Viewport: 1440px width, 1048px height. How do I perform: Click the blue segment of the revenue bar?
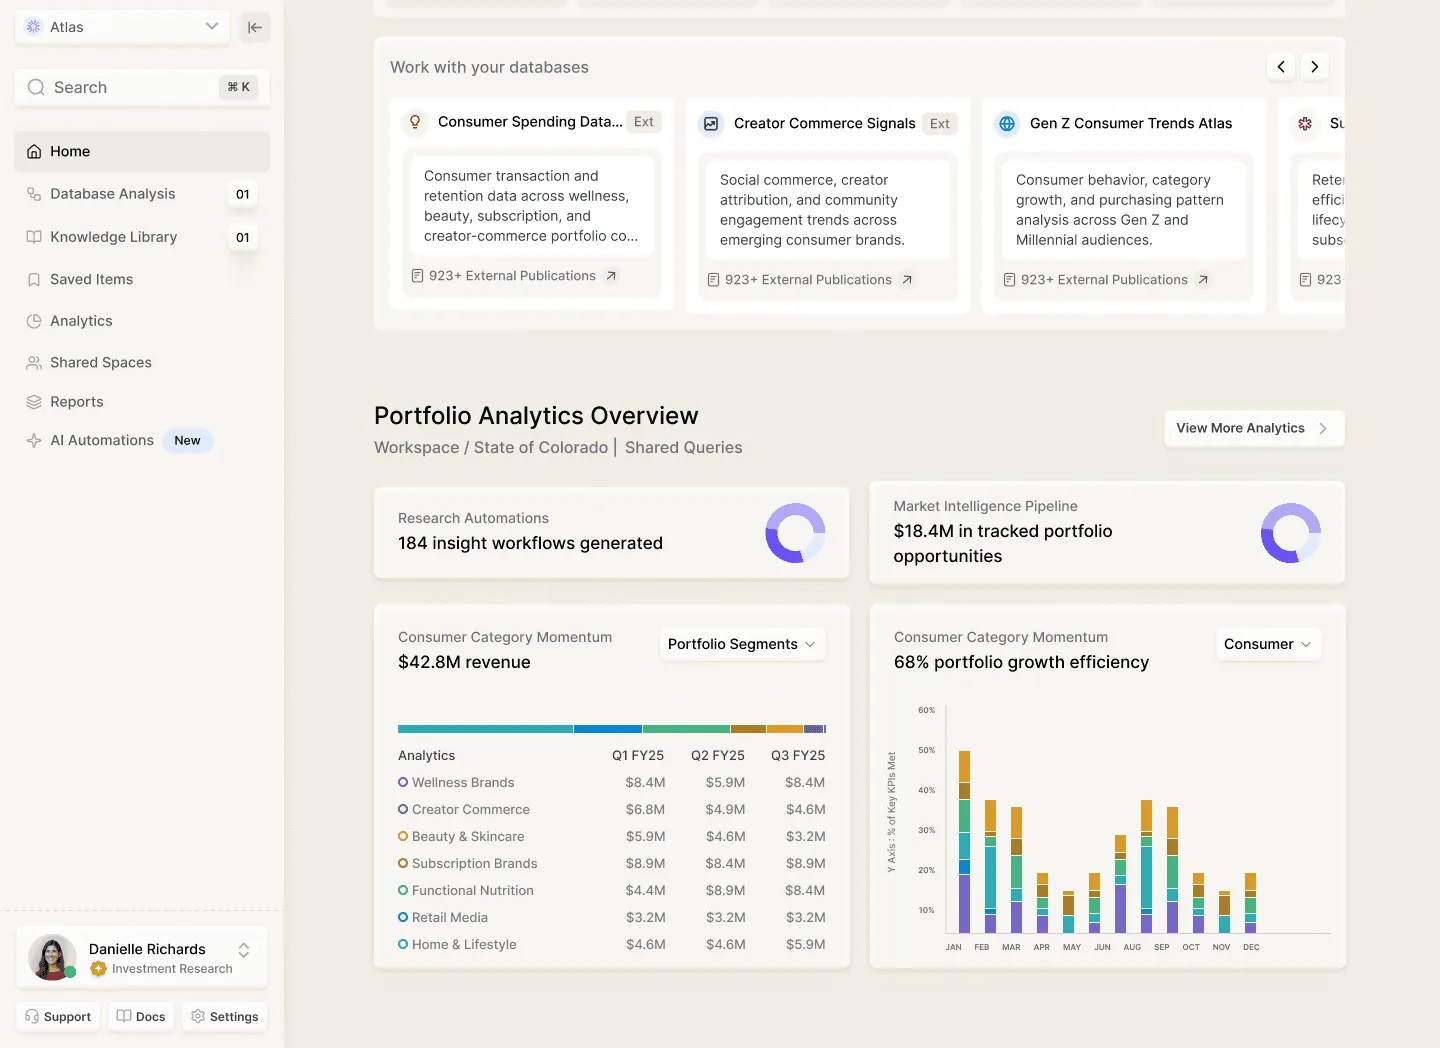click(x=608, y=729)
